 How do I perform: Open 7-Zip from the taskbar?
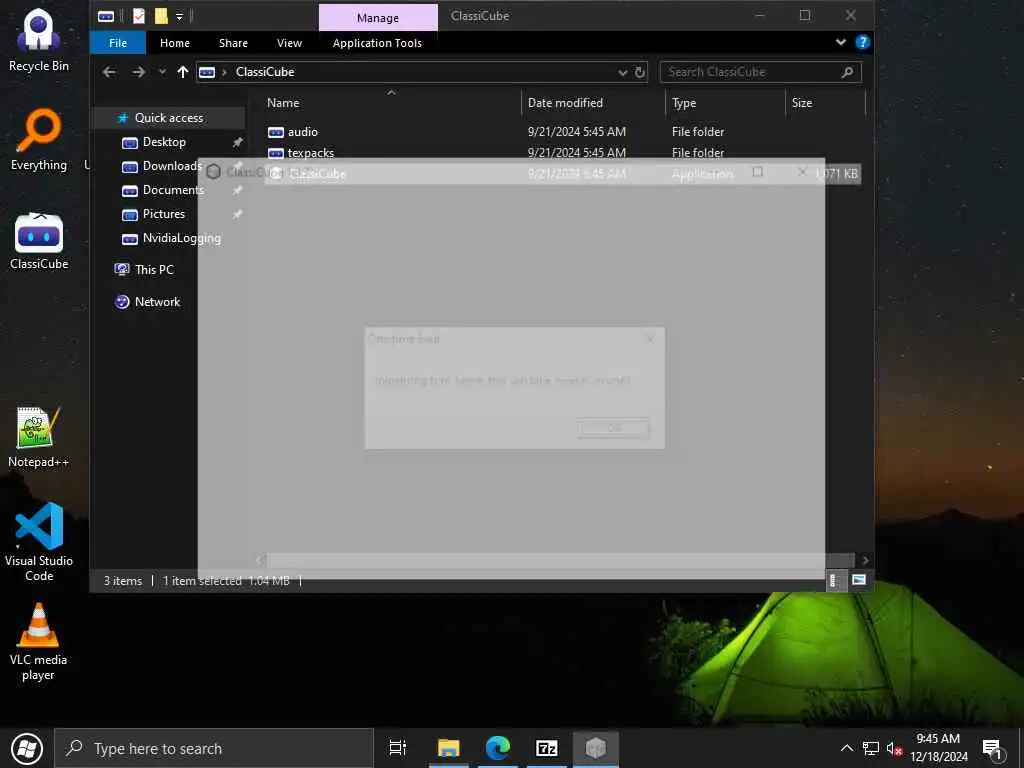click(547, 748)
